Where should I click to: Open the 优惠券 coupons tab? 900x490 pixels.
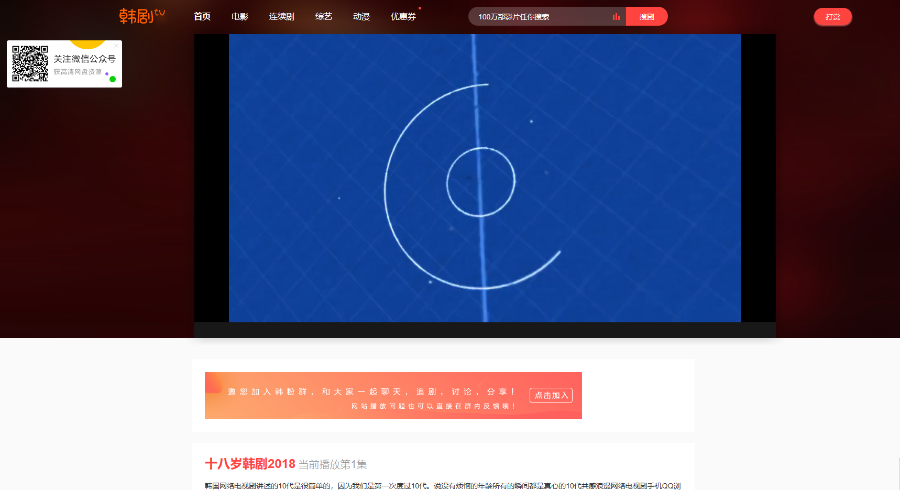coord(404,17)
